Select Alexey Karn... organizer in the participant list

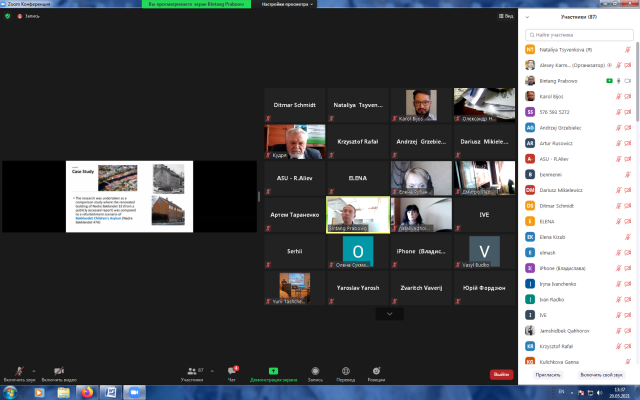(579, 65)
